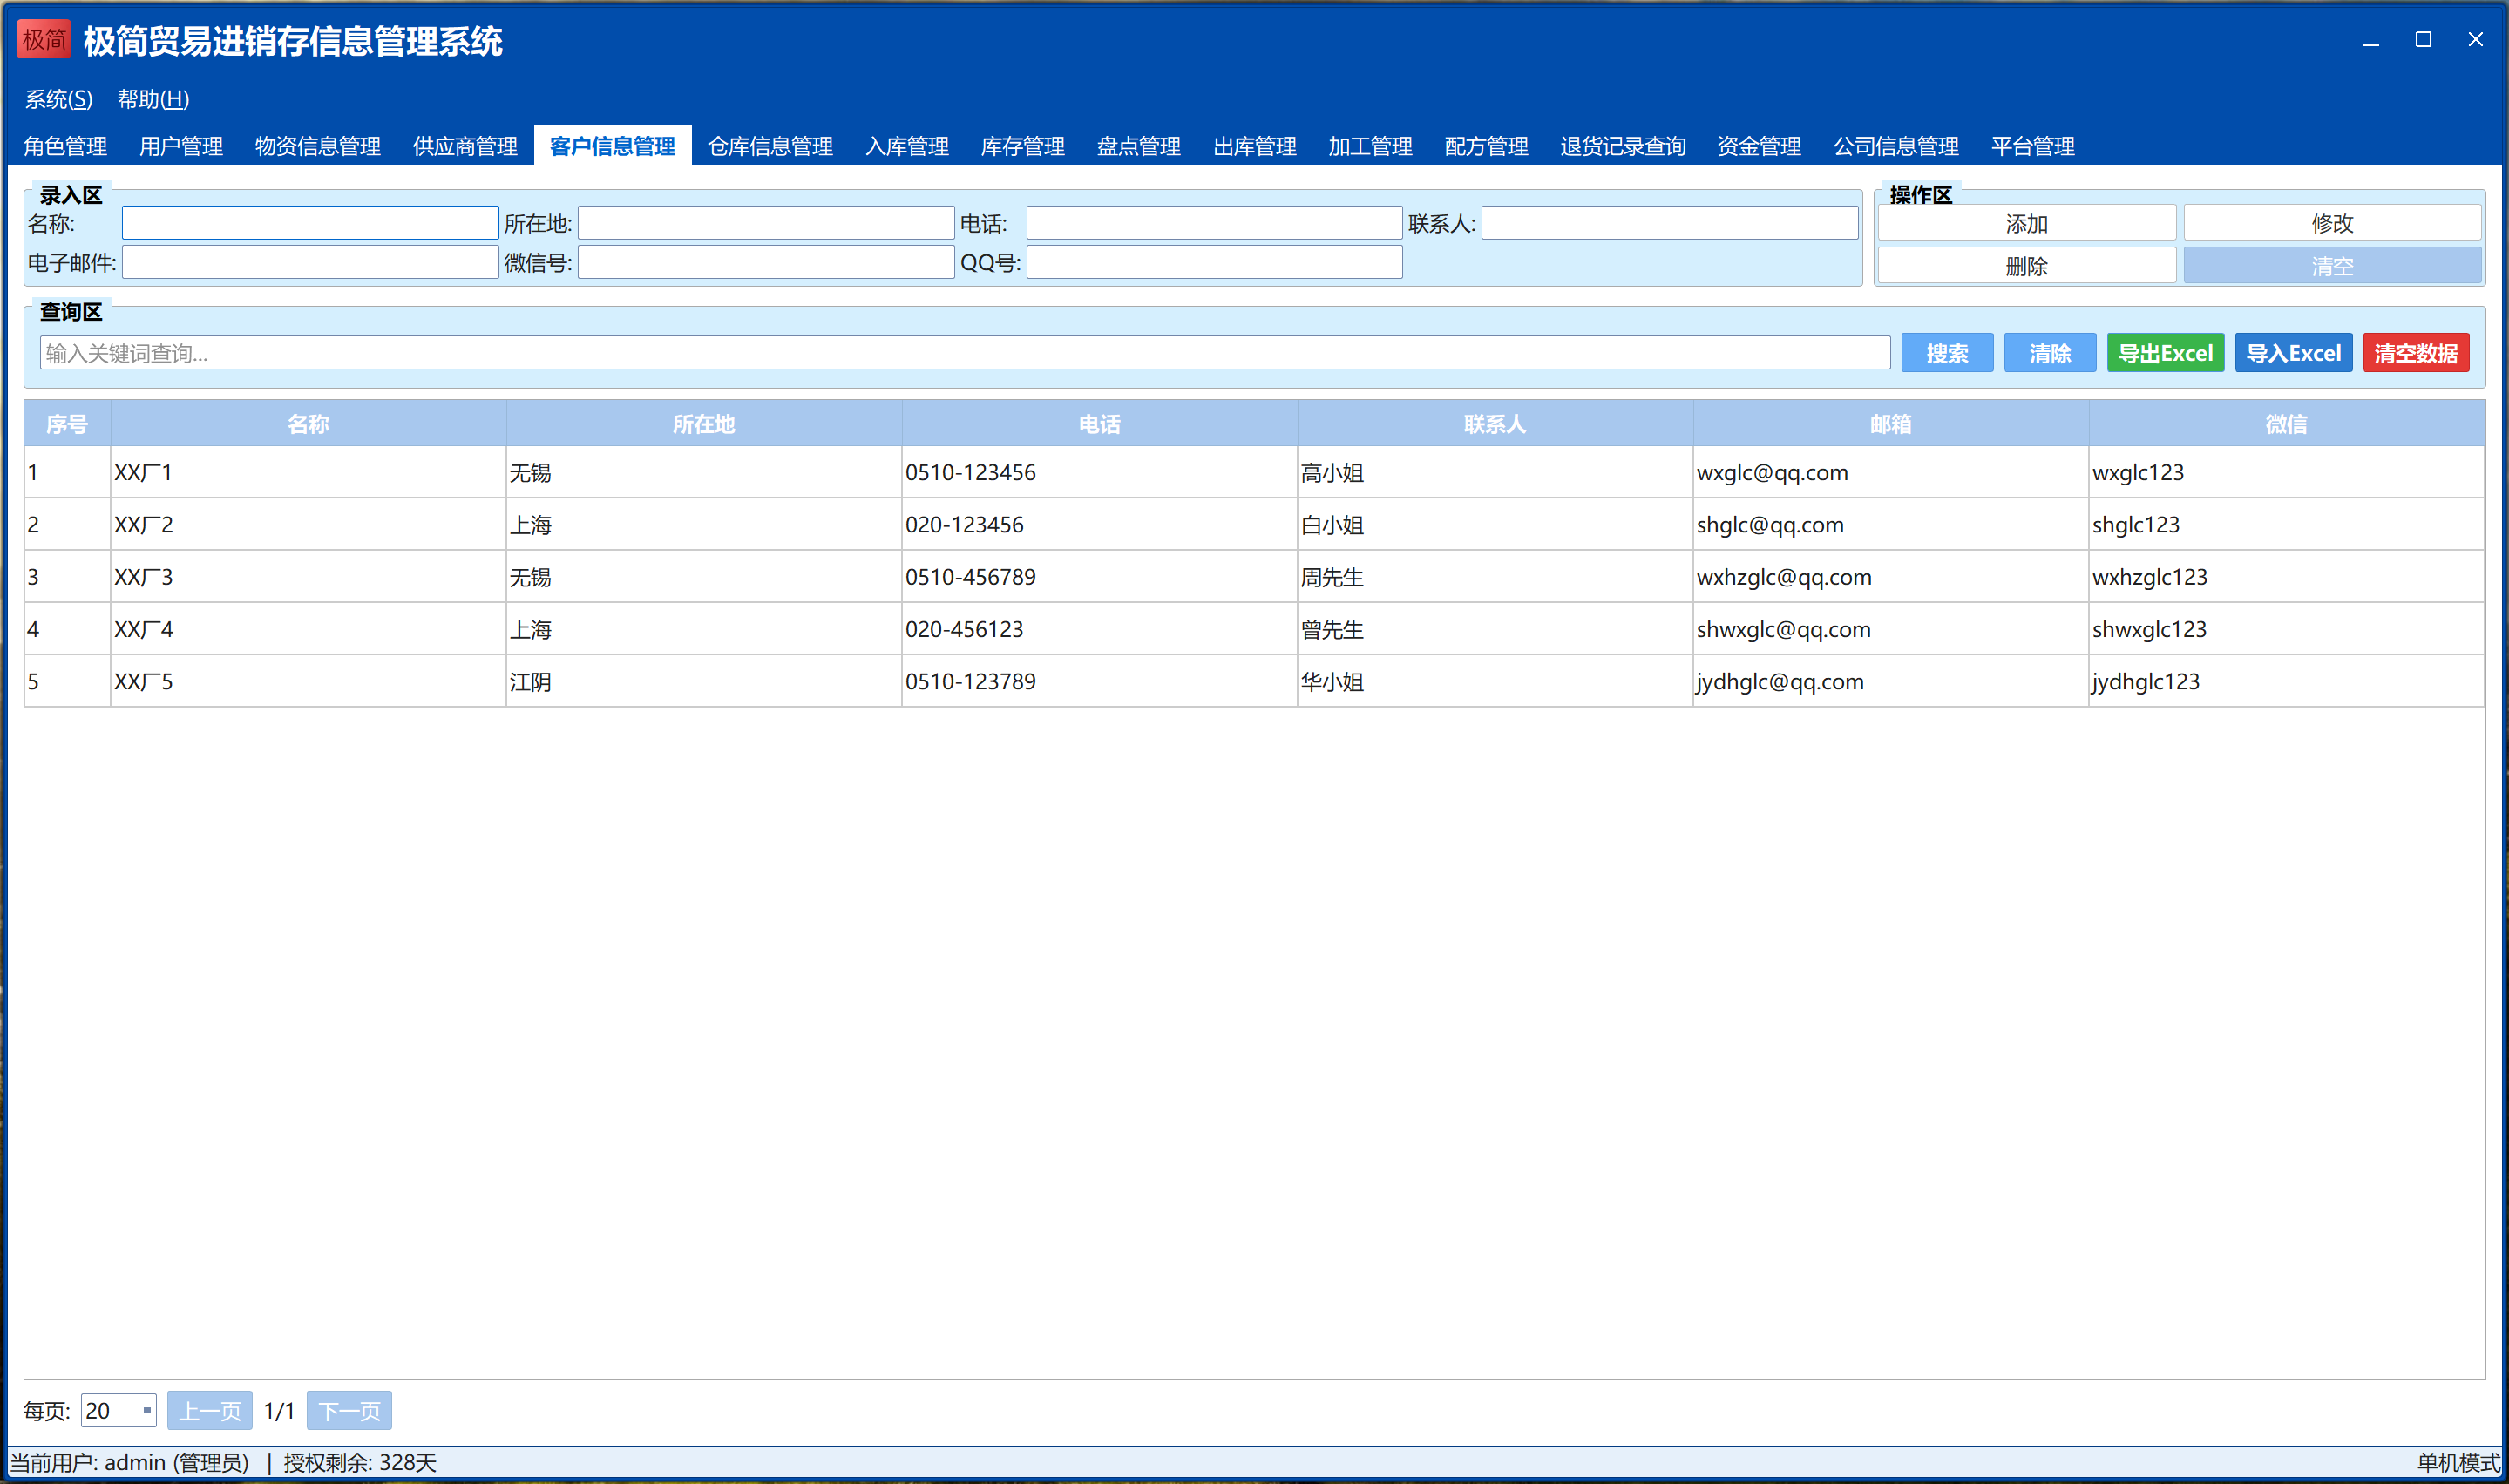The height and width of the screenshot is (1484, 2509).
Task: Sort by the 序号 column header
Action: [x=67, y=424]
